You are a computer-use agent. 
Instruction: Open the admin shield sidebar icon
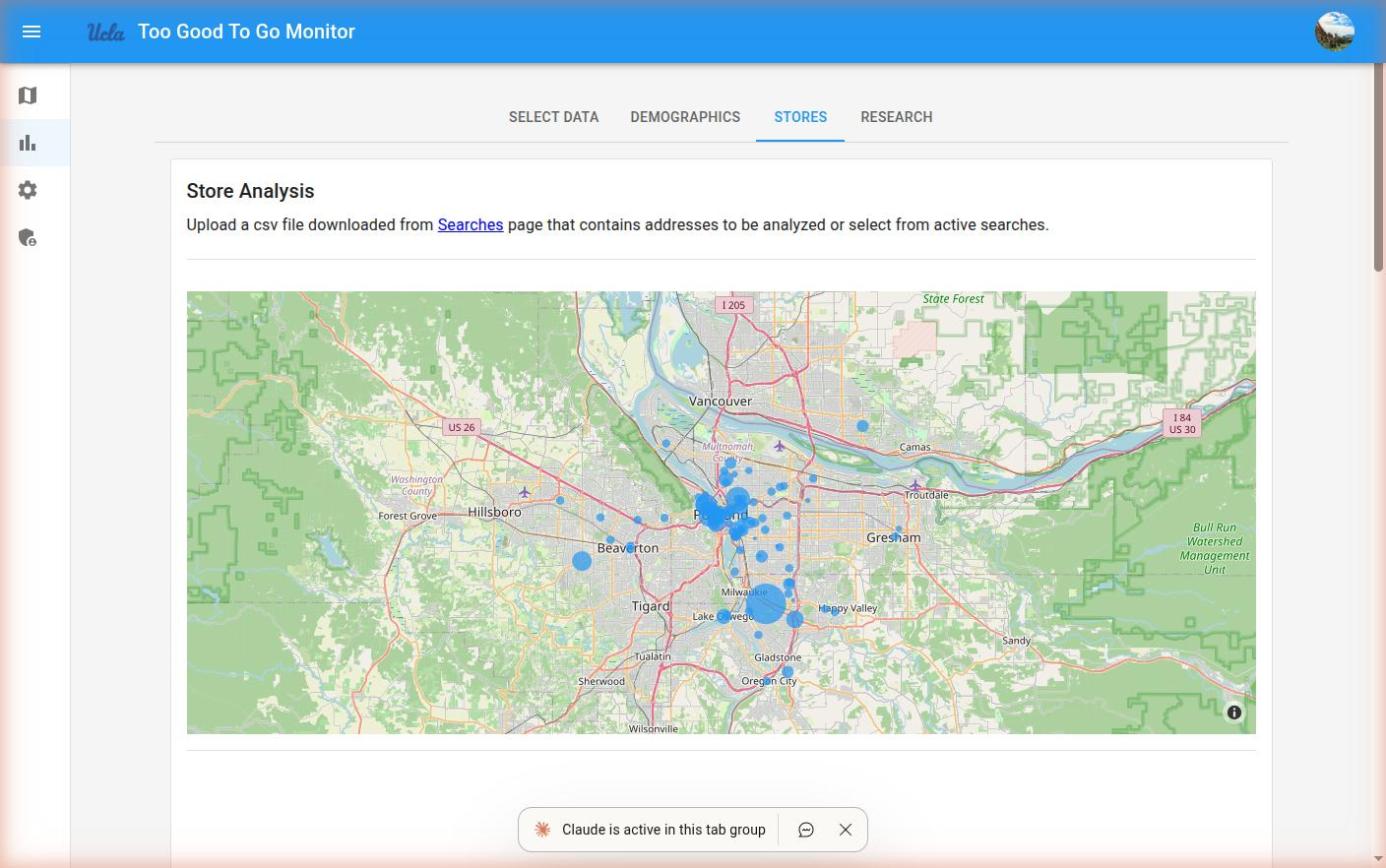coord(28,238)
